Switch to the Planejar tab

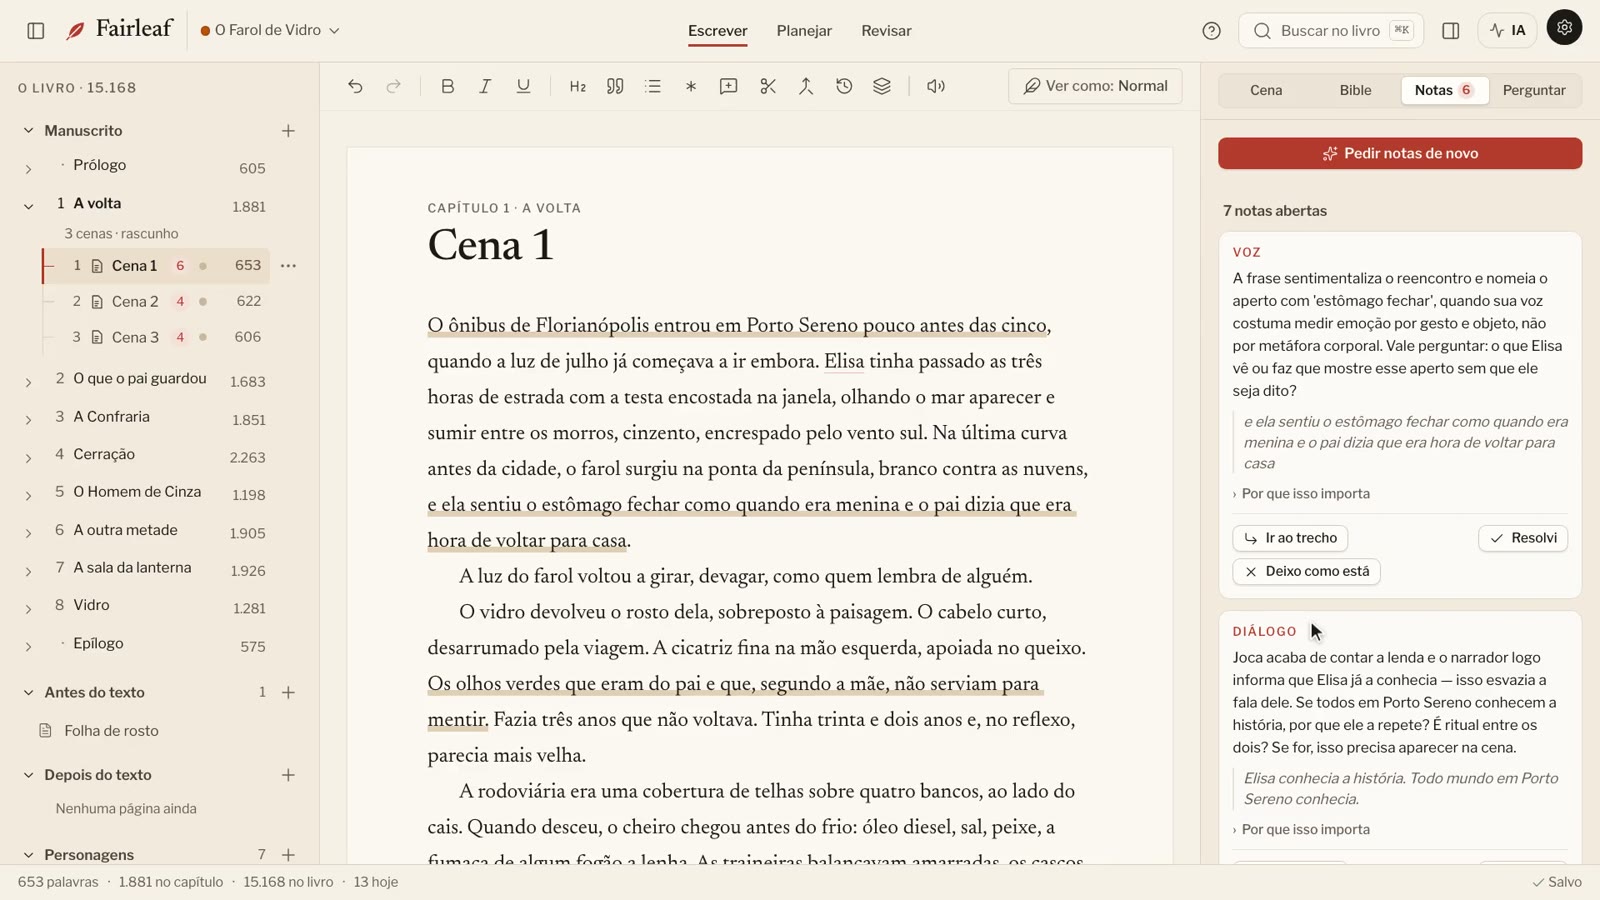[804, 31]
